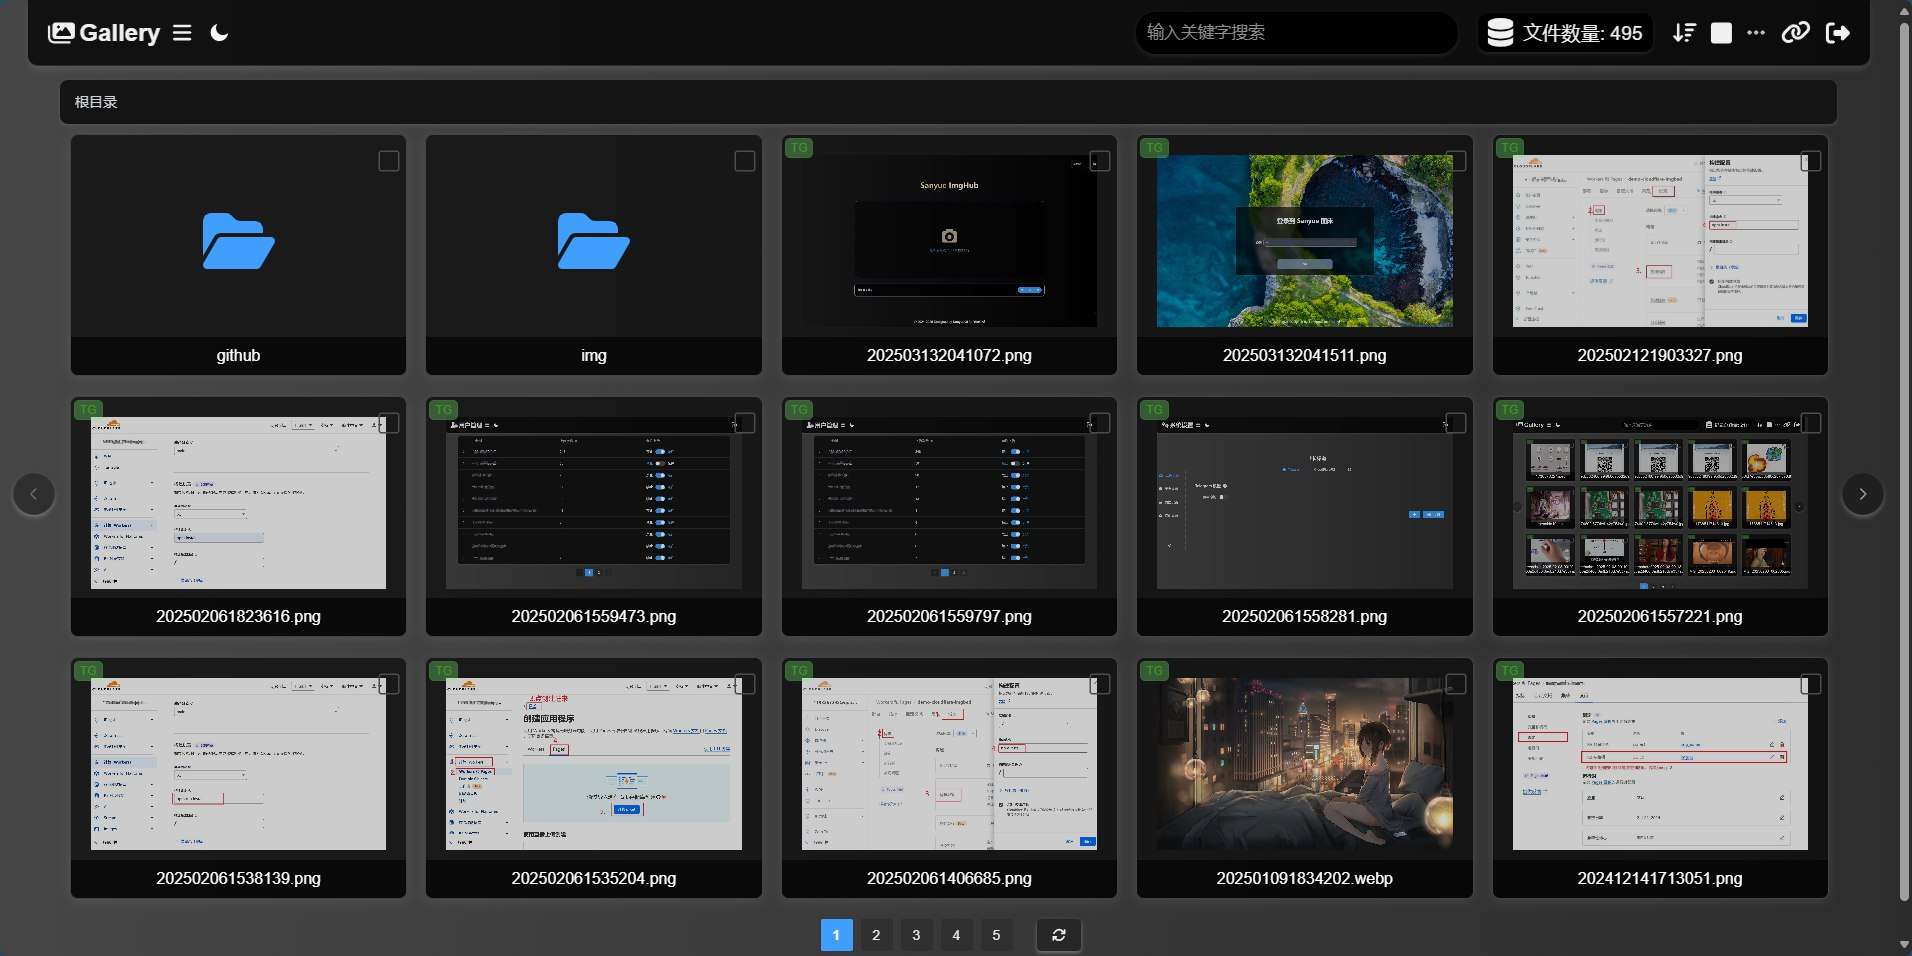Select checkbox on 202503132041072.png
Image resolution: width=1912 pixels, height=956 pixels.
1100,161
